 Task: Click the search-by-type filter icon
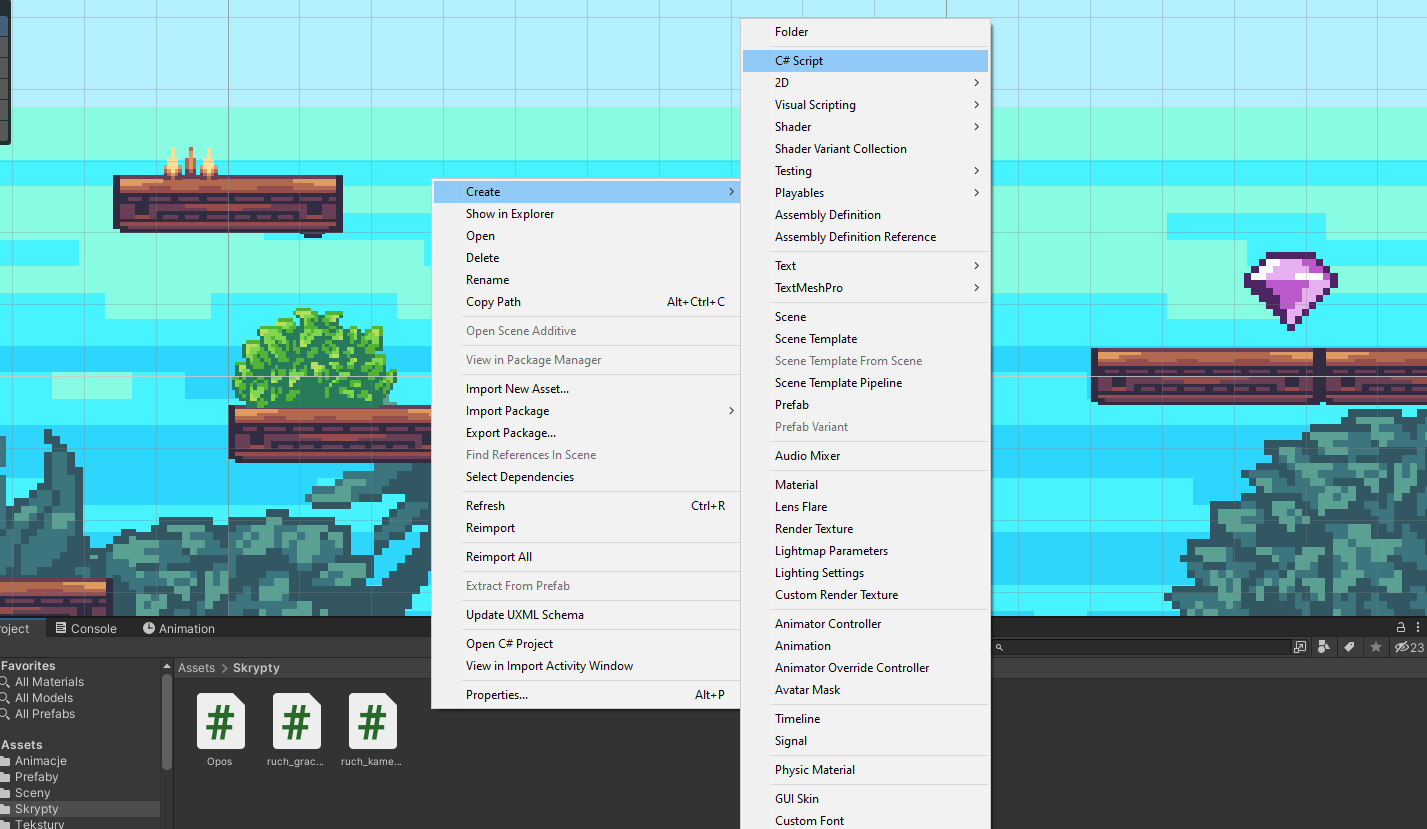[1324, 647]
